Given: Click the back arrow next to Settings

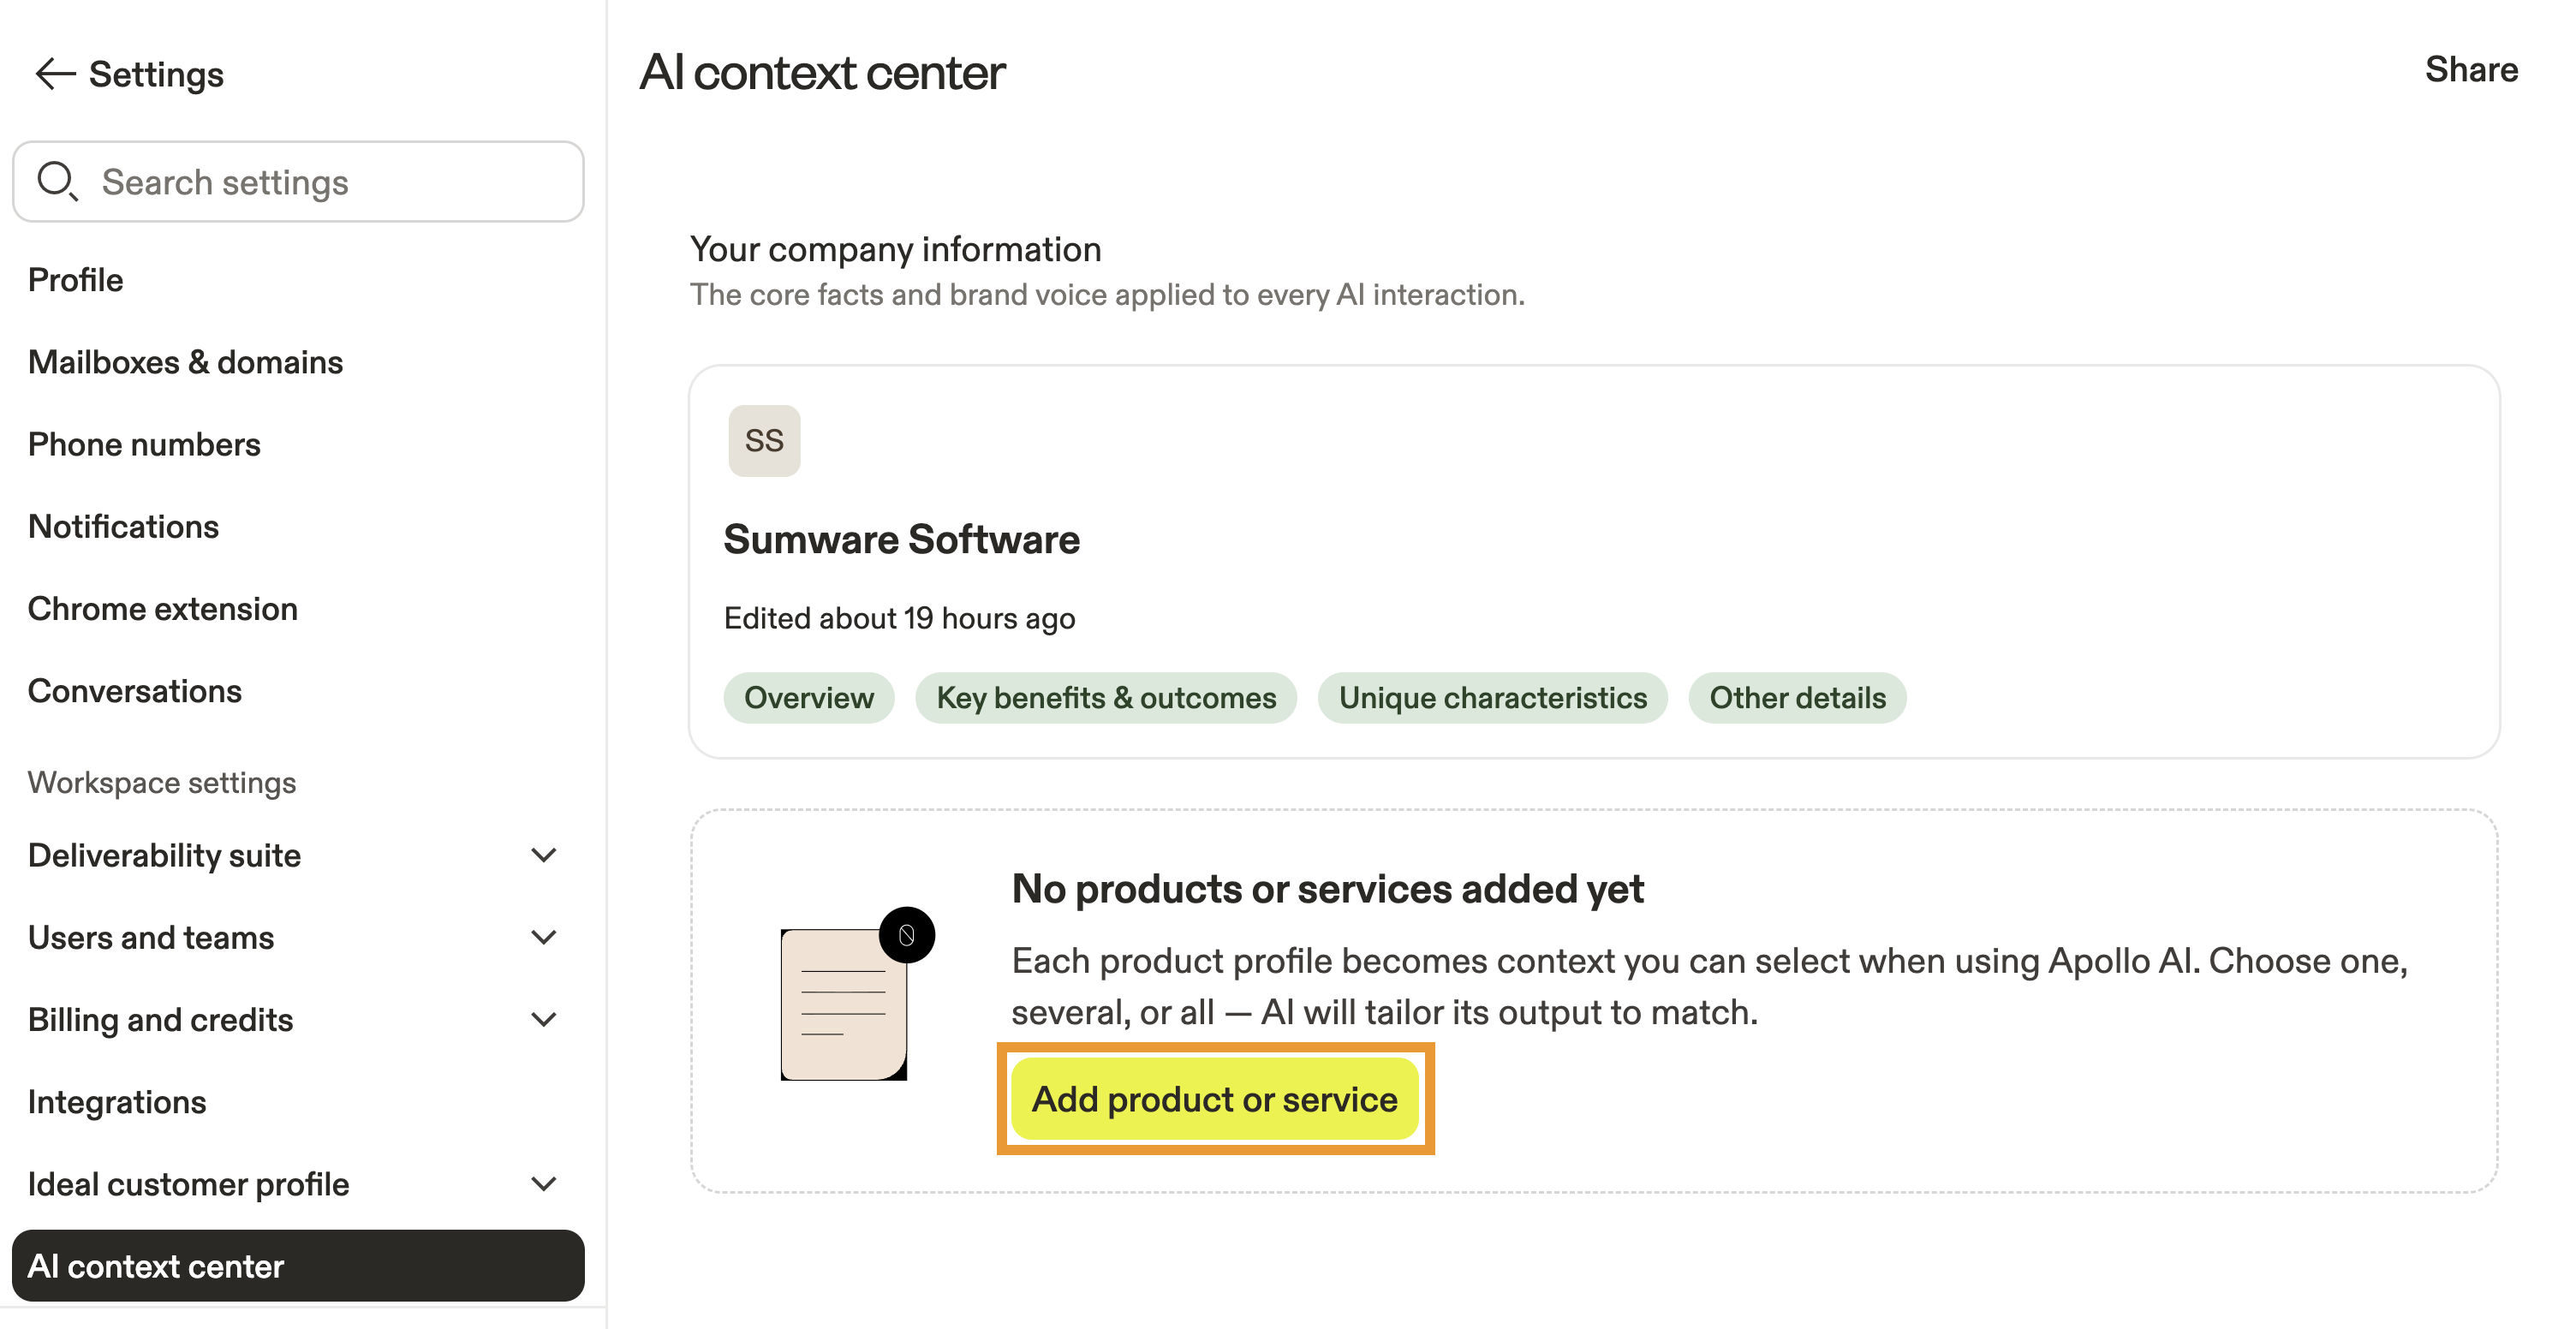Looking at the screenshot, I should pos(55,74).
